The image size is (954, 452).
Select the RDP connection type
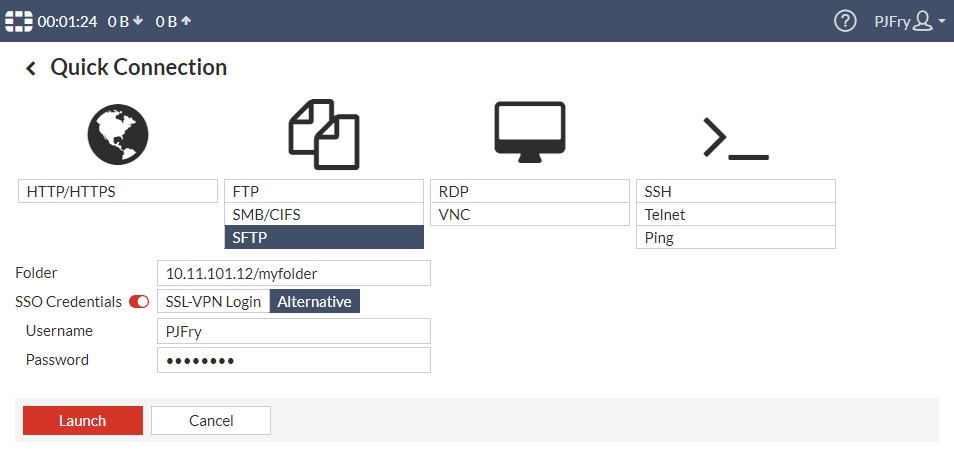[x=530, y=191]
